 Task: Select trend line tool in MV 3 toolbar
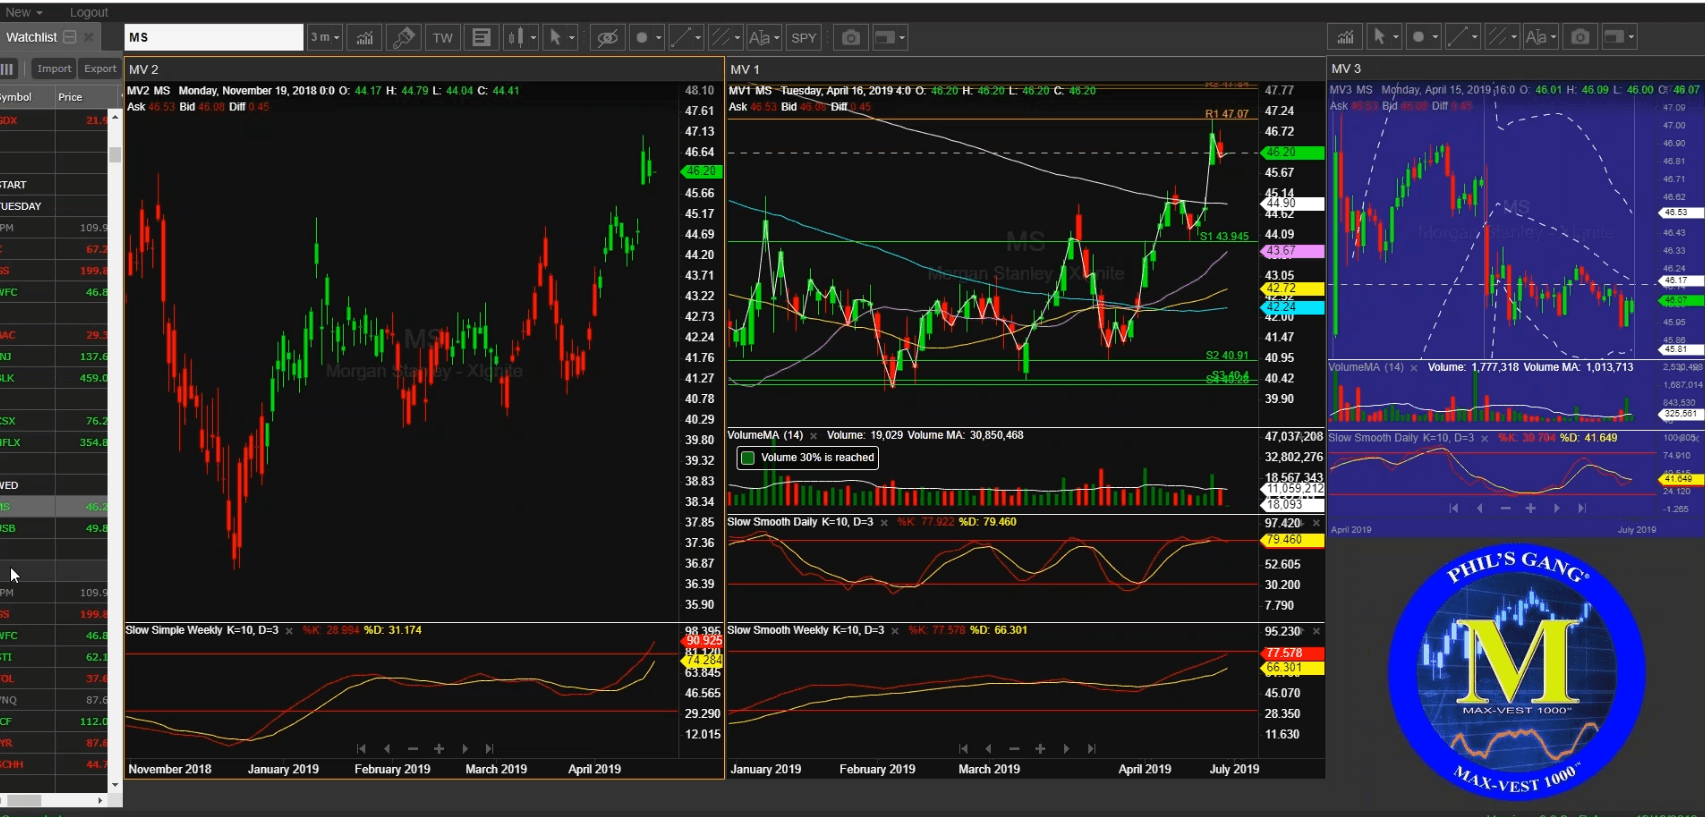pyautogui.click(x=1457, y=38)
